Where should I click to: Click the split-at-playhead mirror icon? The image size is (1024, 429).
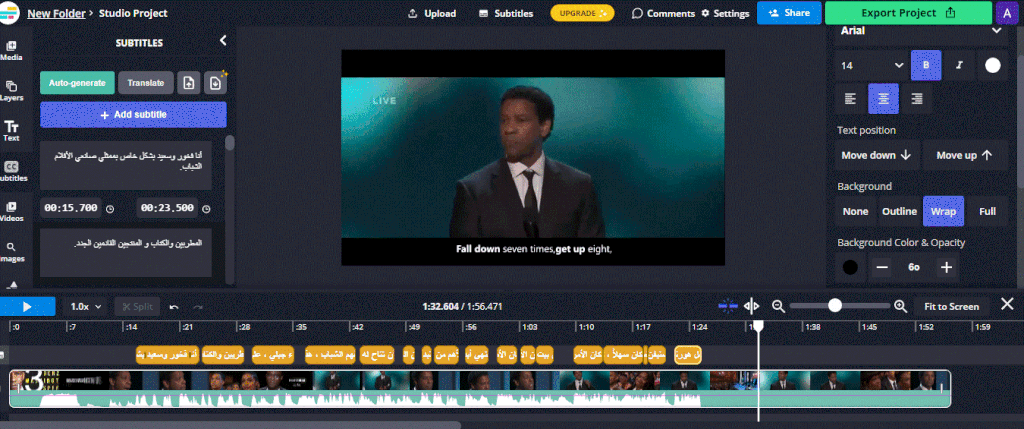752,306
